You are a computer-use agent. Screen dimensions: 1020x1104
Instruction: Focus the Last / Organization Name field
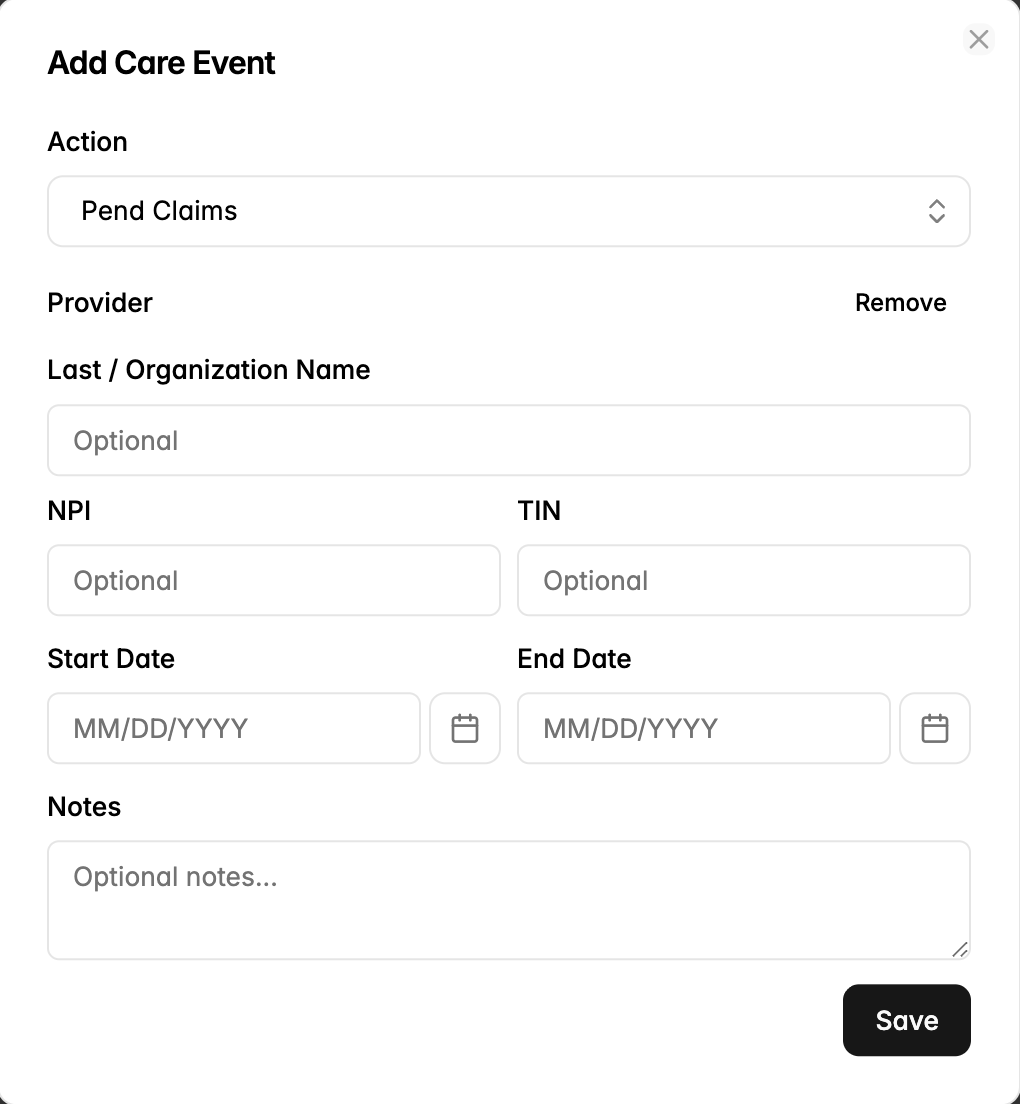point(509,440)
